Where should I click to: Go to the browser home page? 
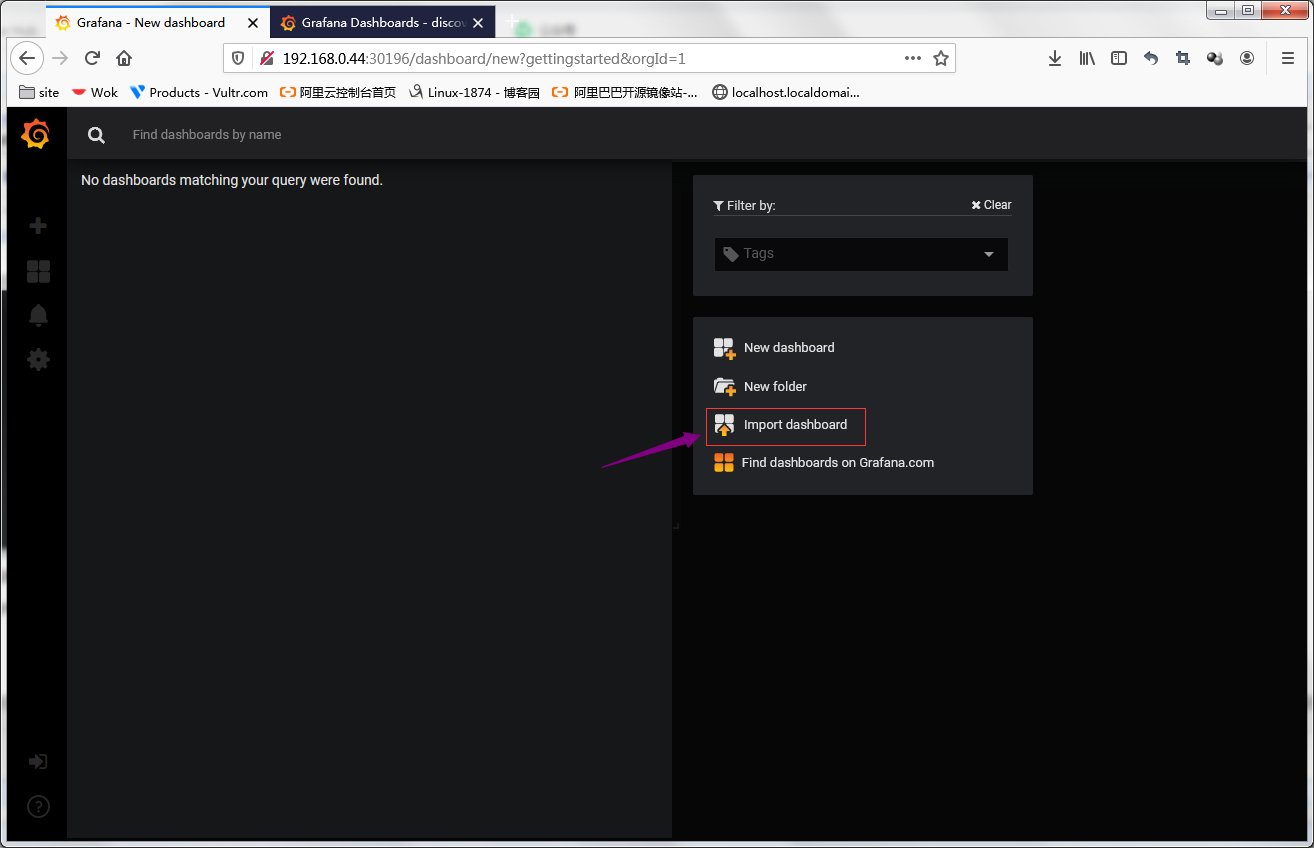click(x=124, y=58)
